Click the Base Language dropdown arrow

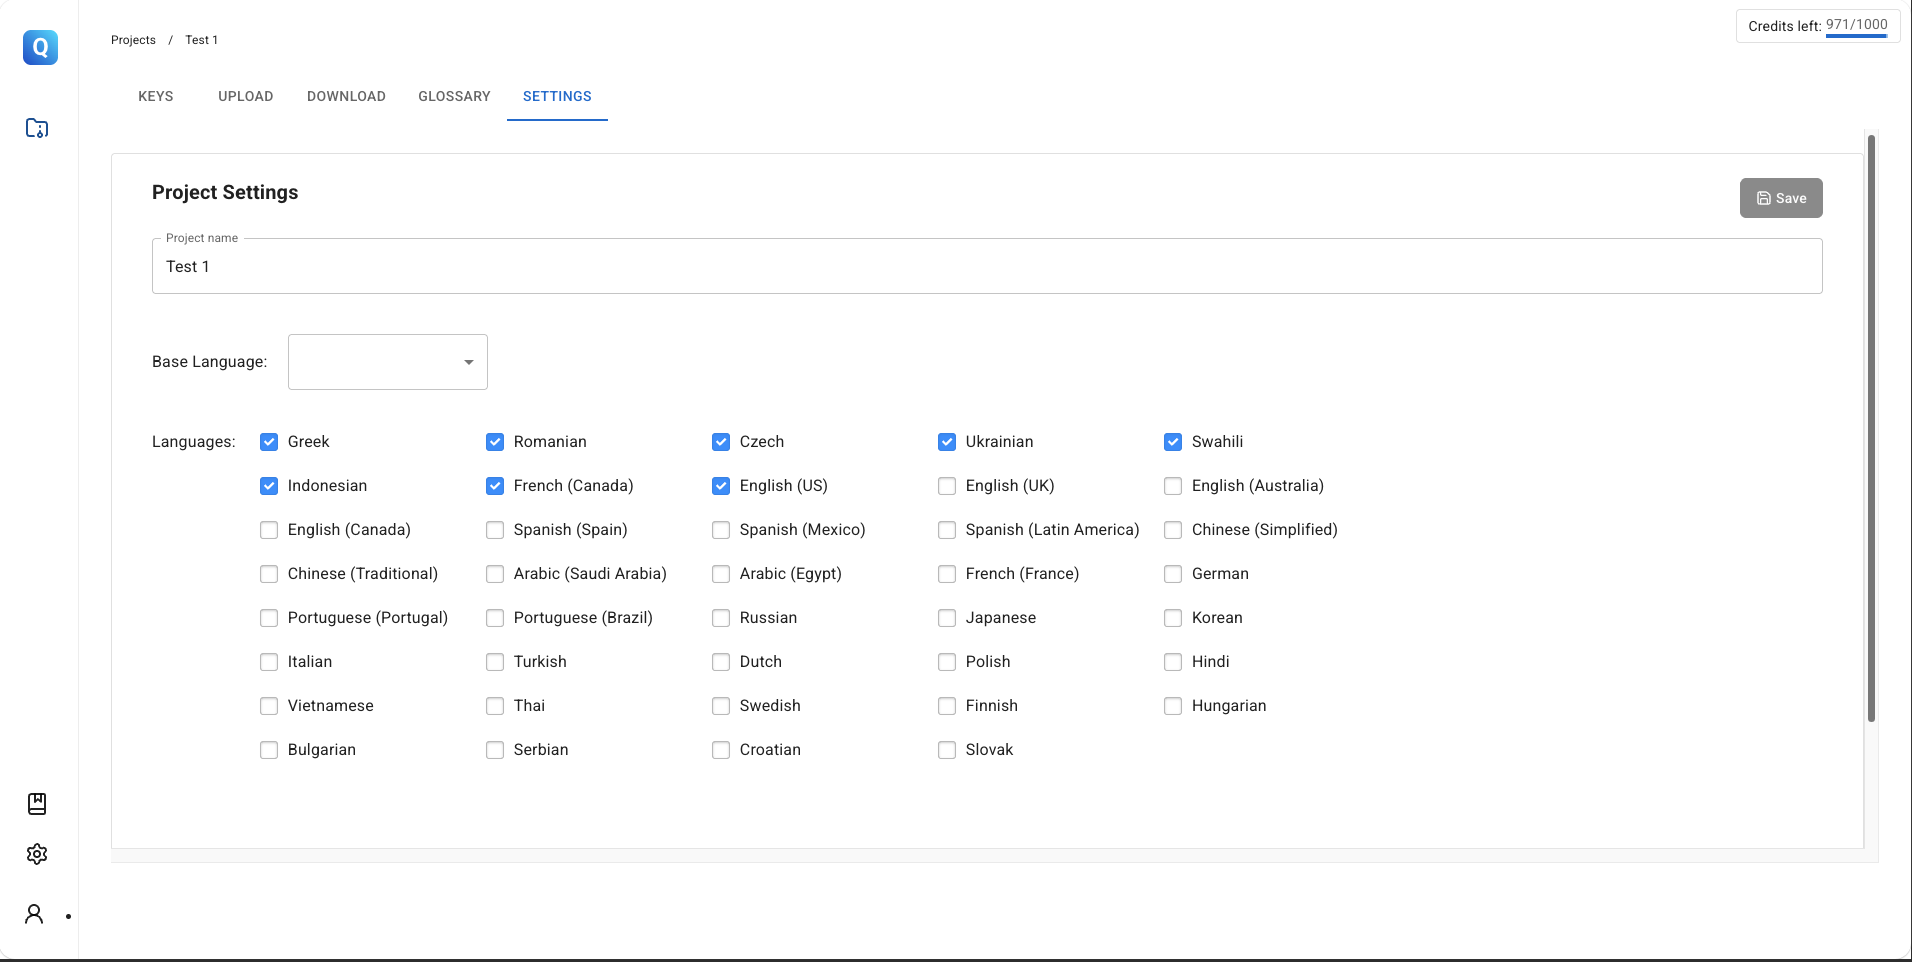tap(469, 362)
